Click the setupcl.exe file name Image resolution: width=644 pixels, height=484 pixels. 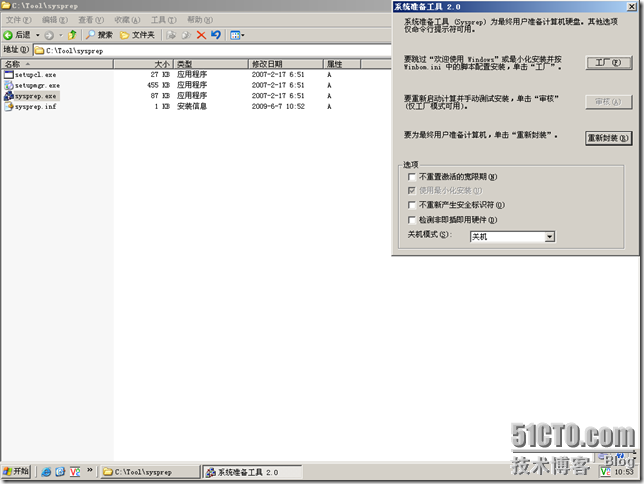(35, 75)
